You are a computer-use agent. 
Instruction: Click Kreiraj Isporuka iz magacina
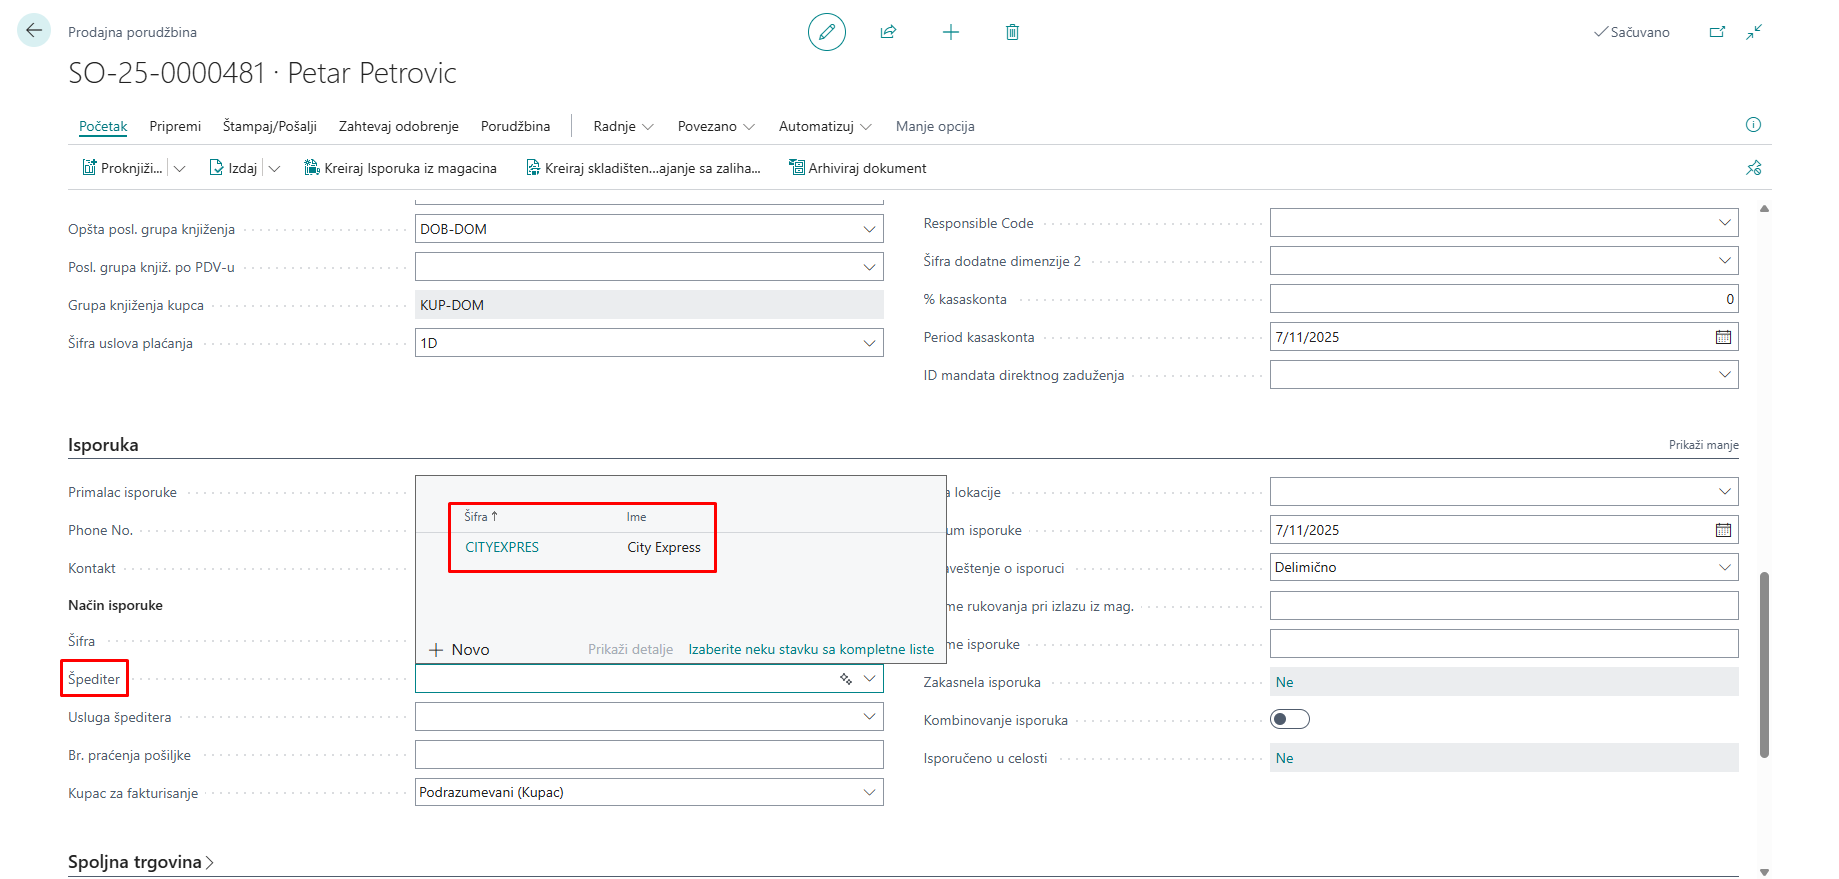tap(400, 168)
